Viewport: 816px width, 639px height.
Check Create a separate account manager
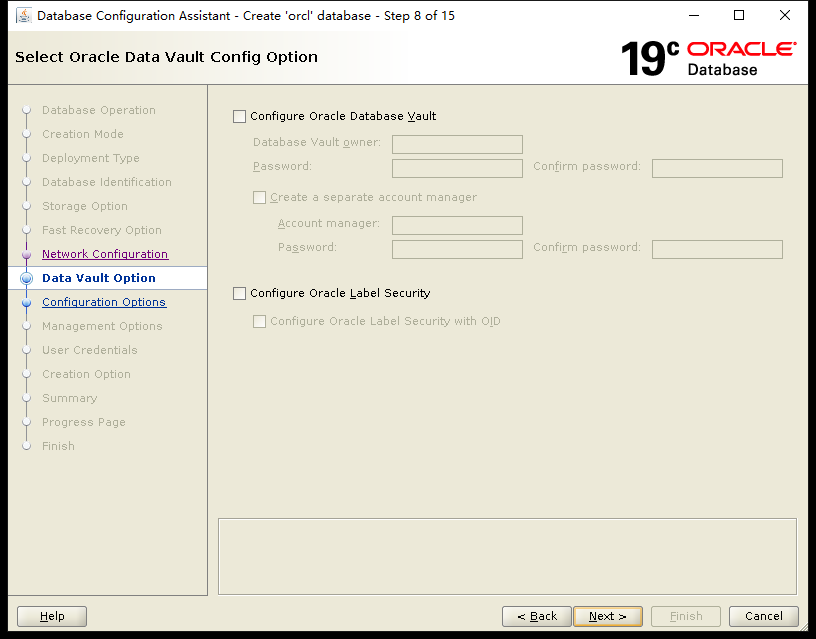click(259, 198)
